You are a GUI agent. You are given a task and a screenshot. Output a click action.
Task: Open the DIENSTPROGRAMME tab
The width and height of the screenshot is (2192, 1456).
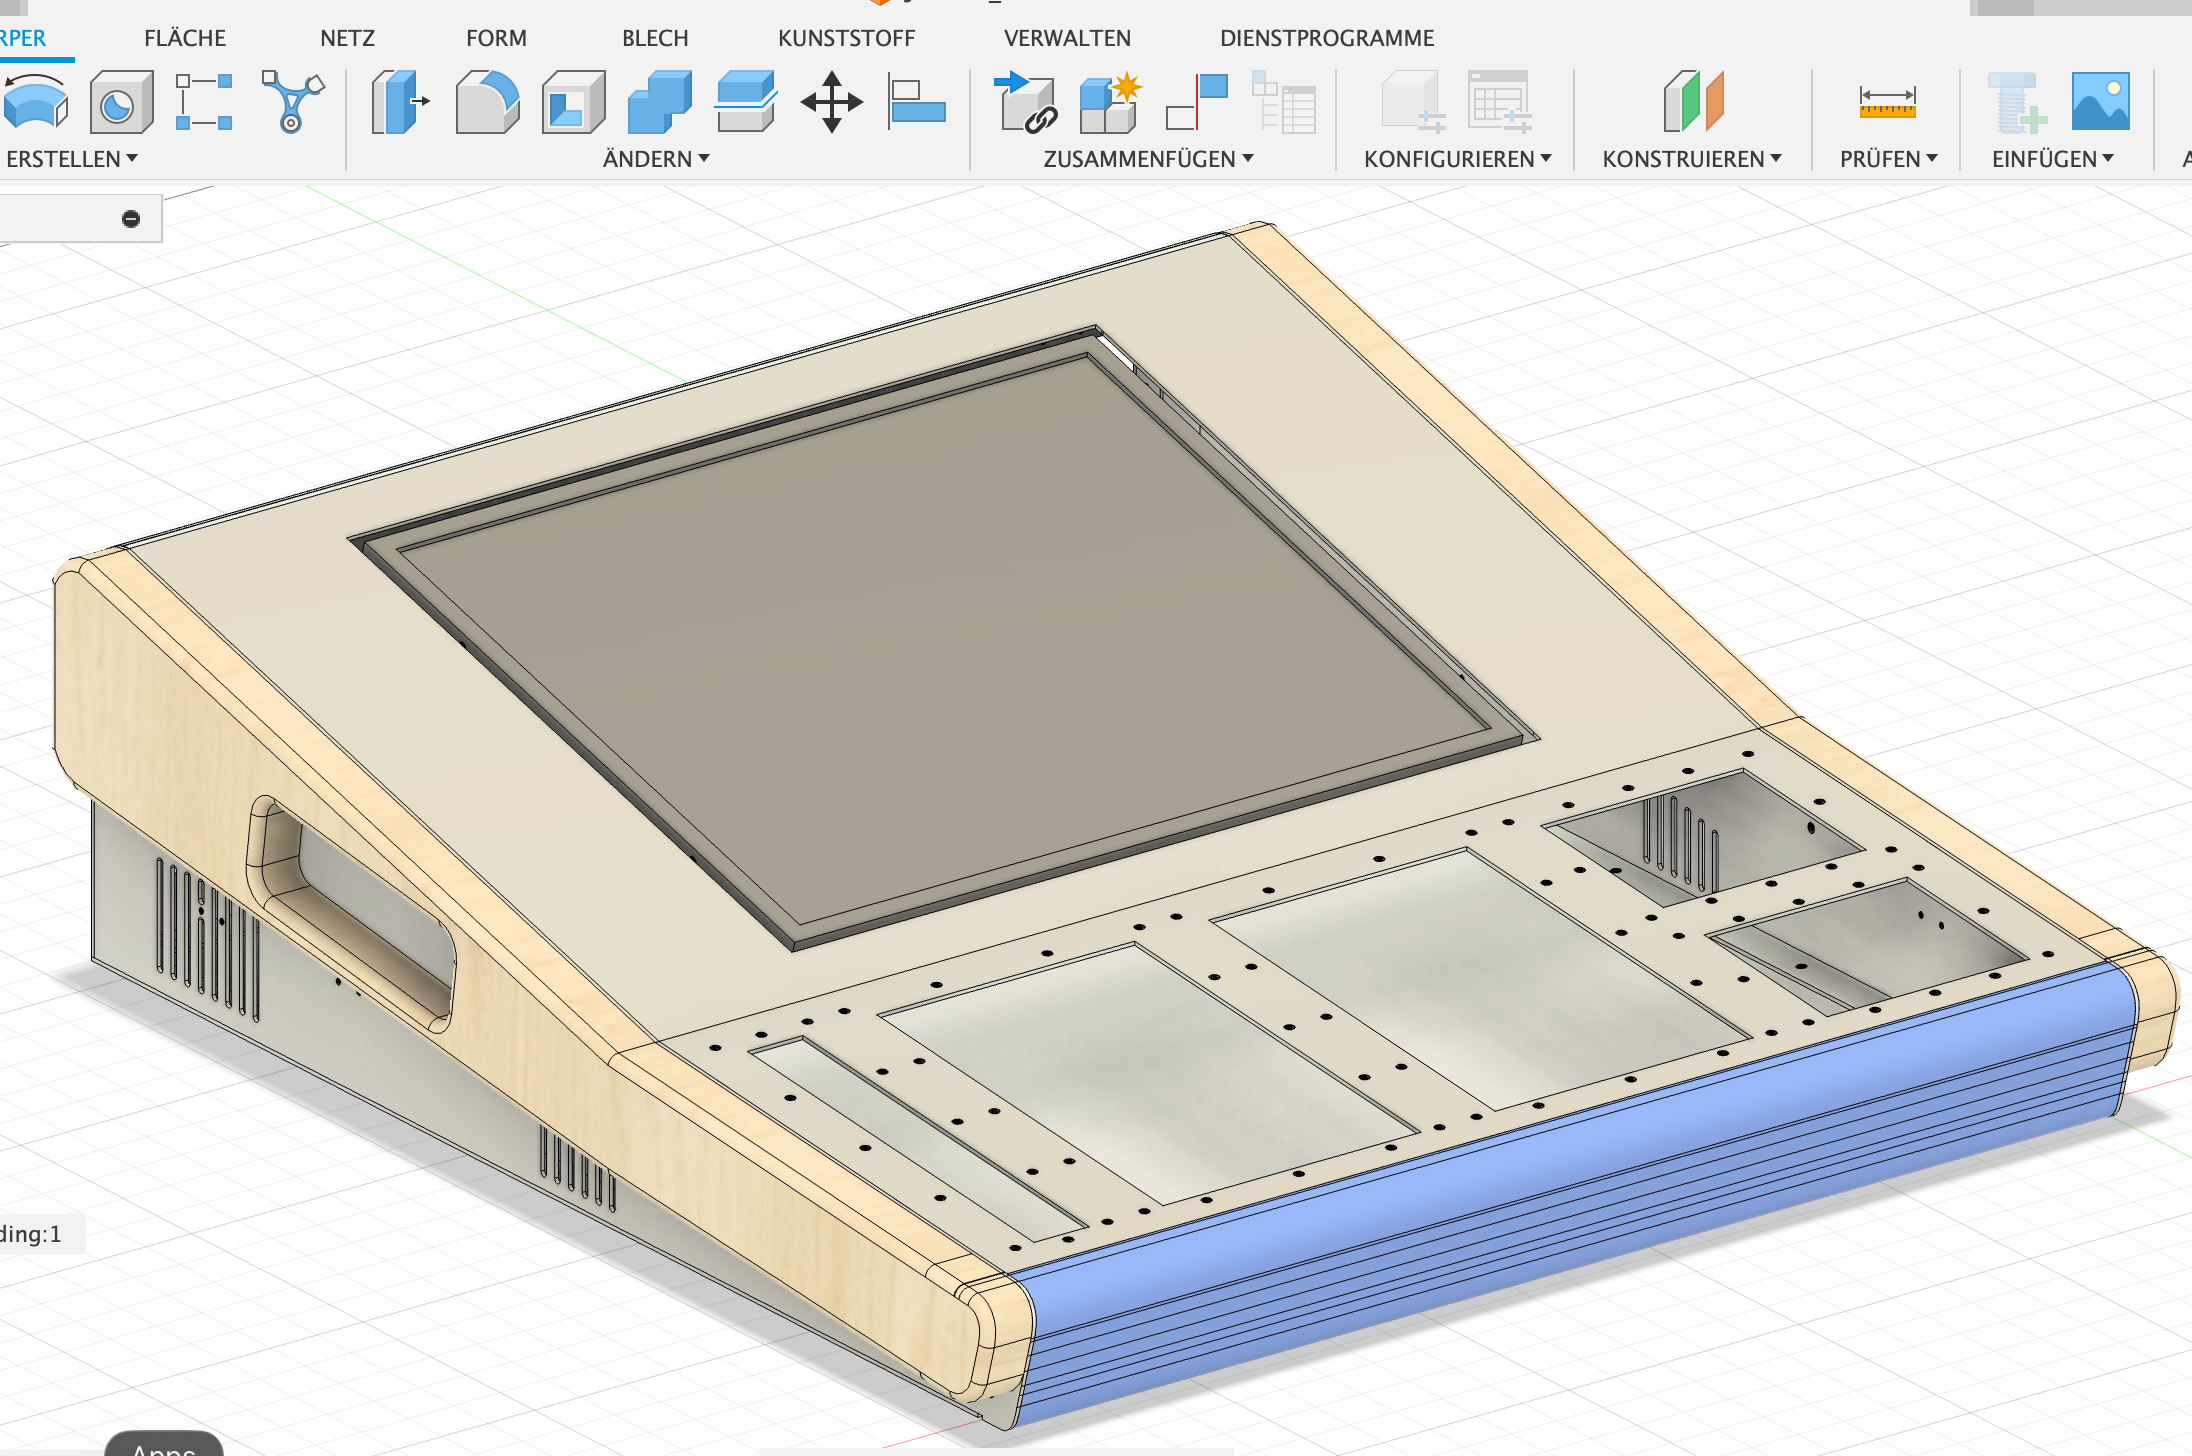pyautogui.click(x=1326, y=38)
